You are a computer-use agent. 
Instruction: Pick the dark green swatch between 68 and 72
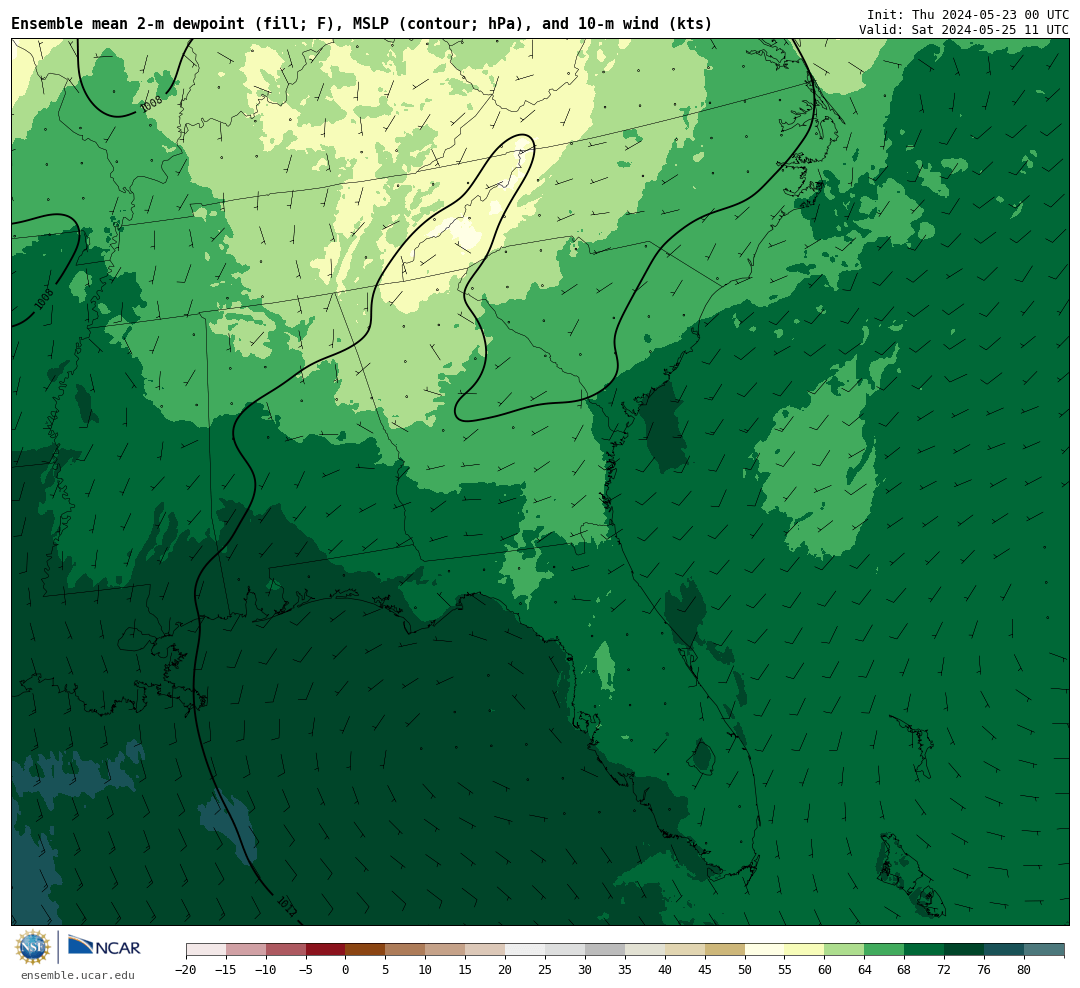point(925,950)
